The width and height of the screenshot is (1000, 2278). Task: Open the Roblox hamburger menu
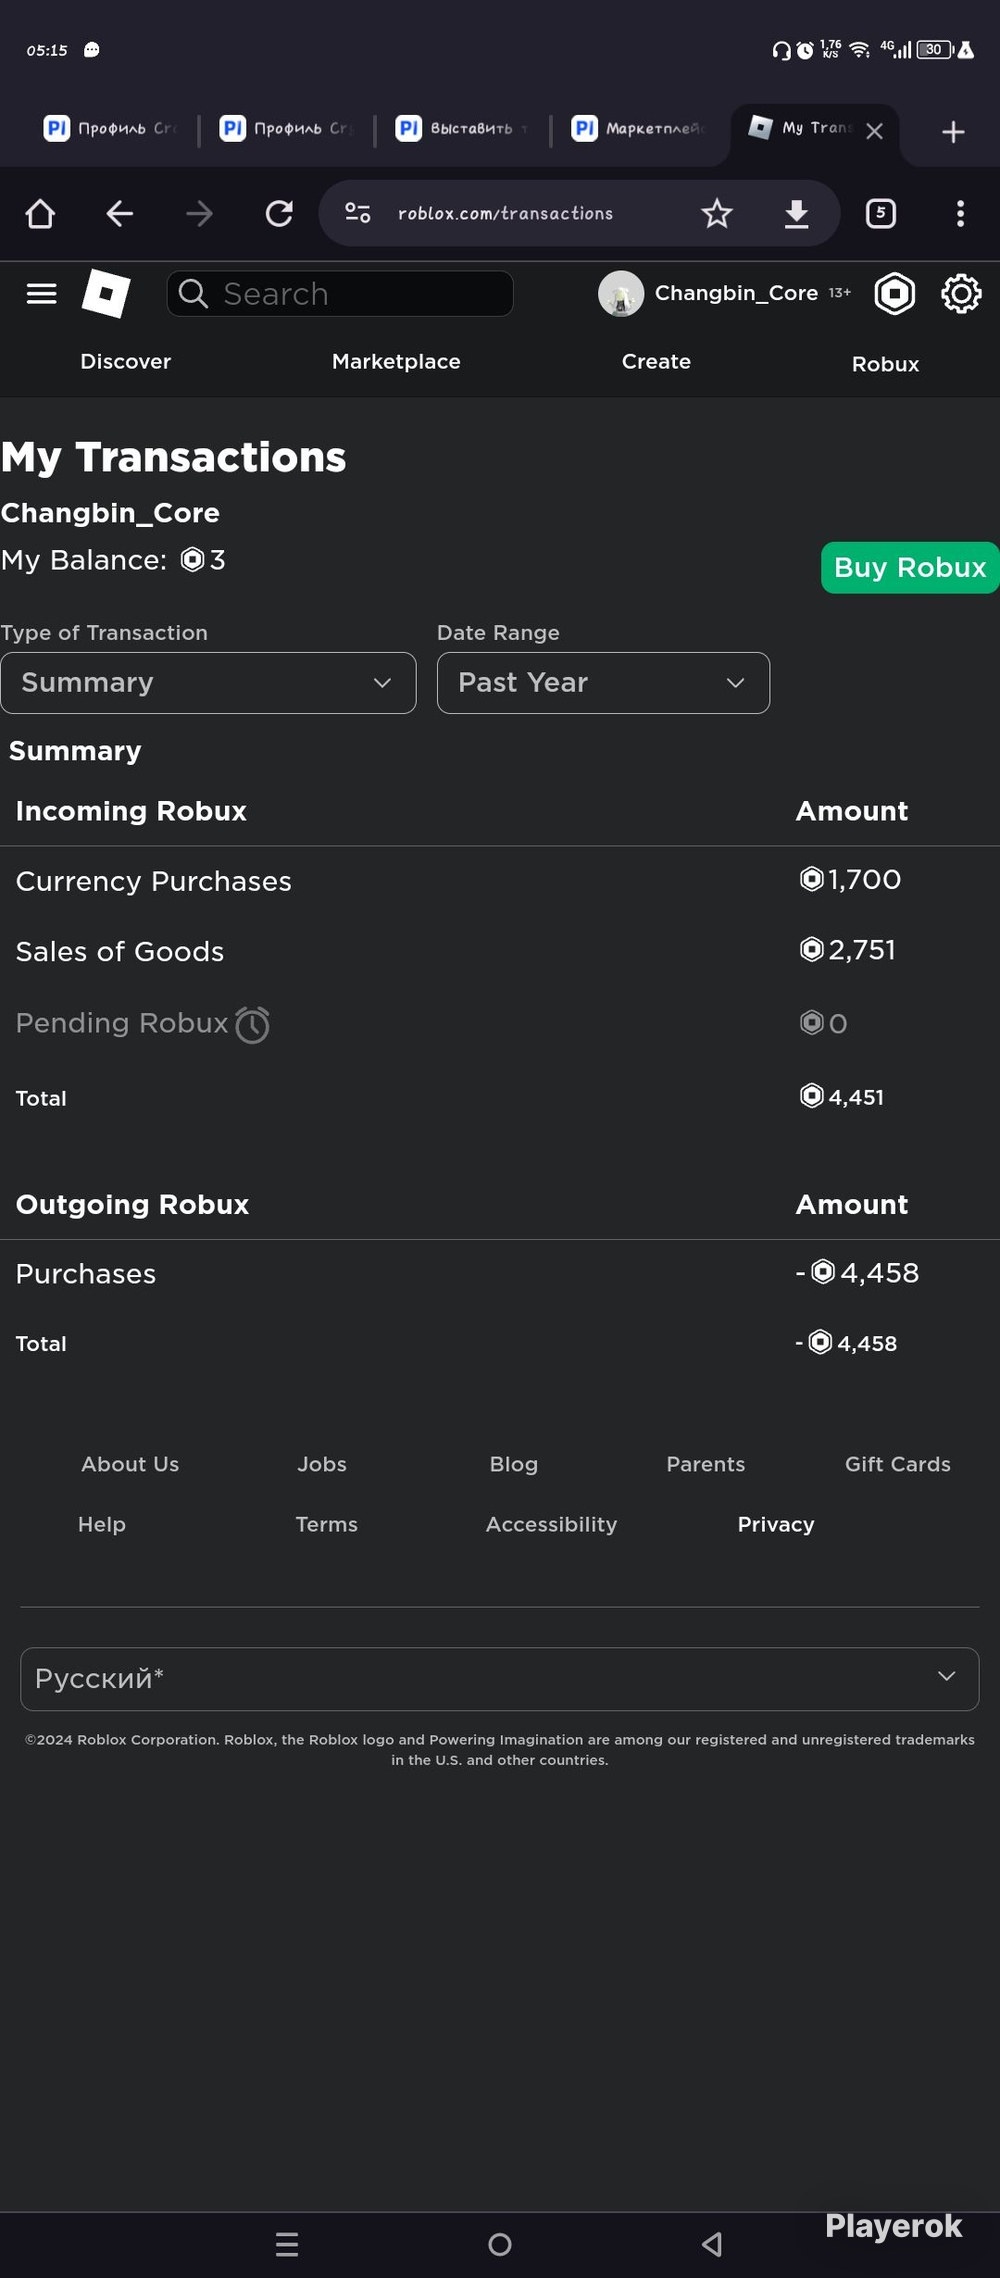point(41,294)
